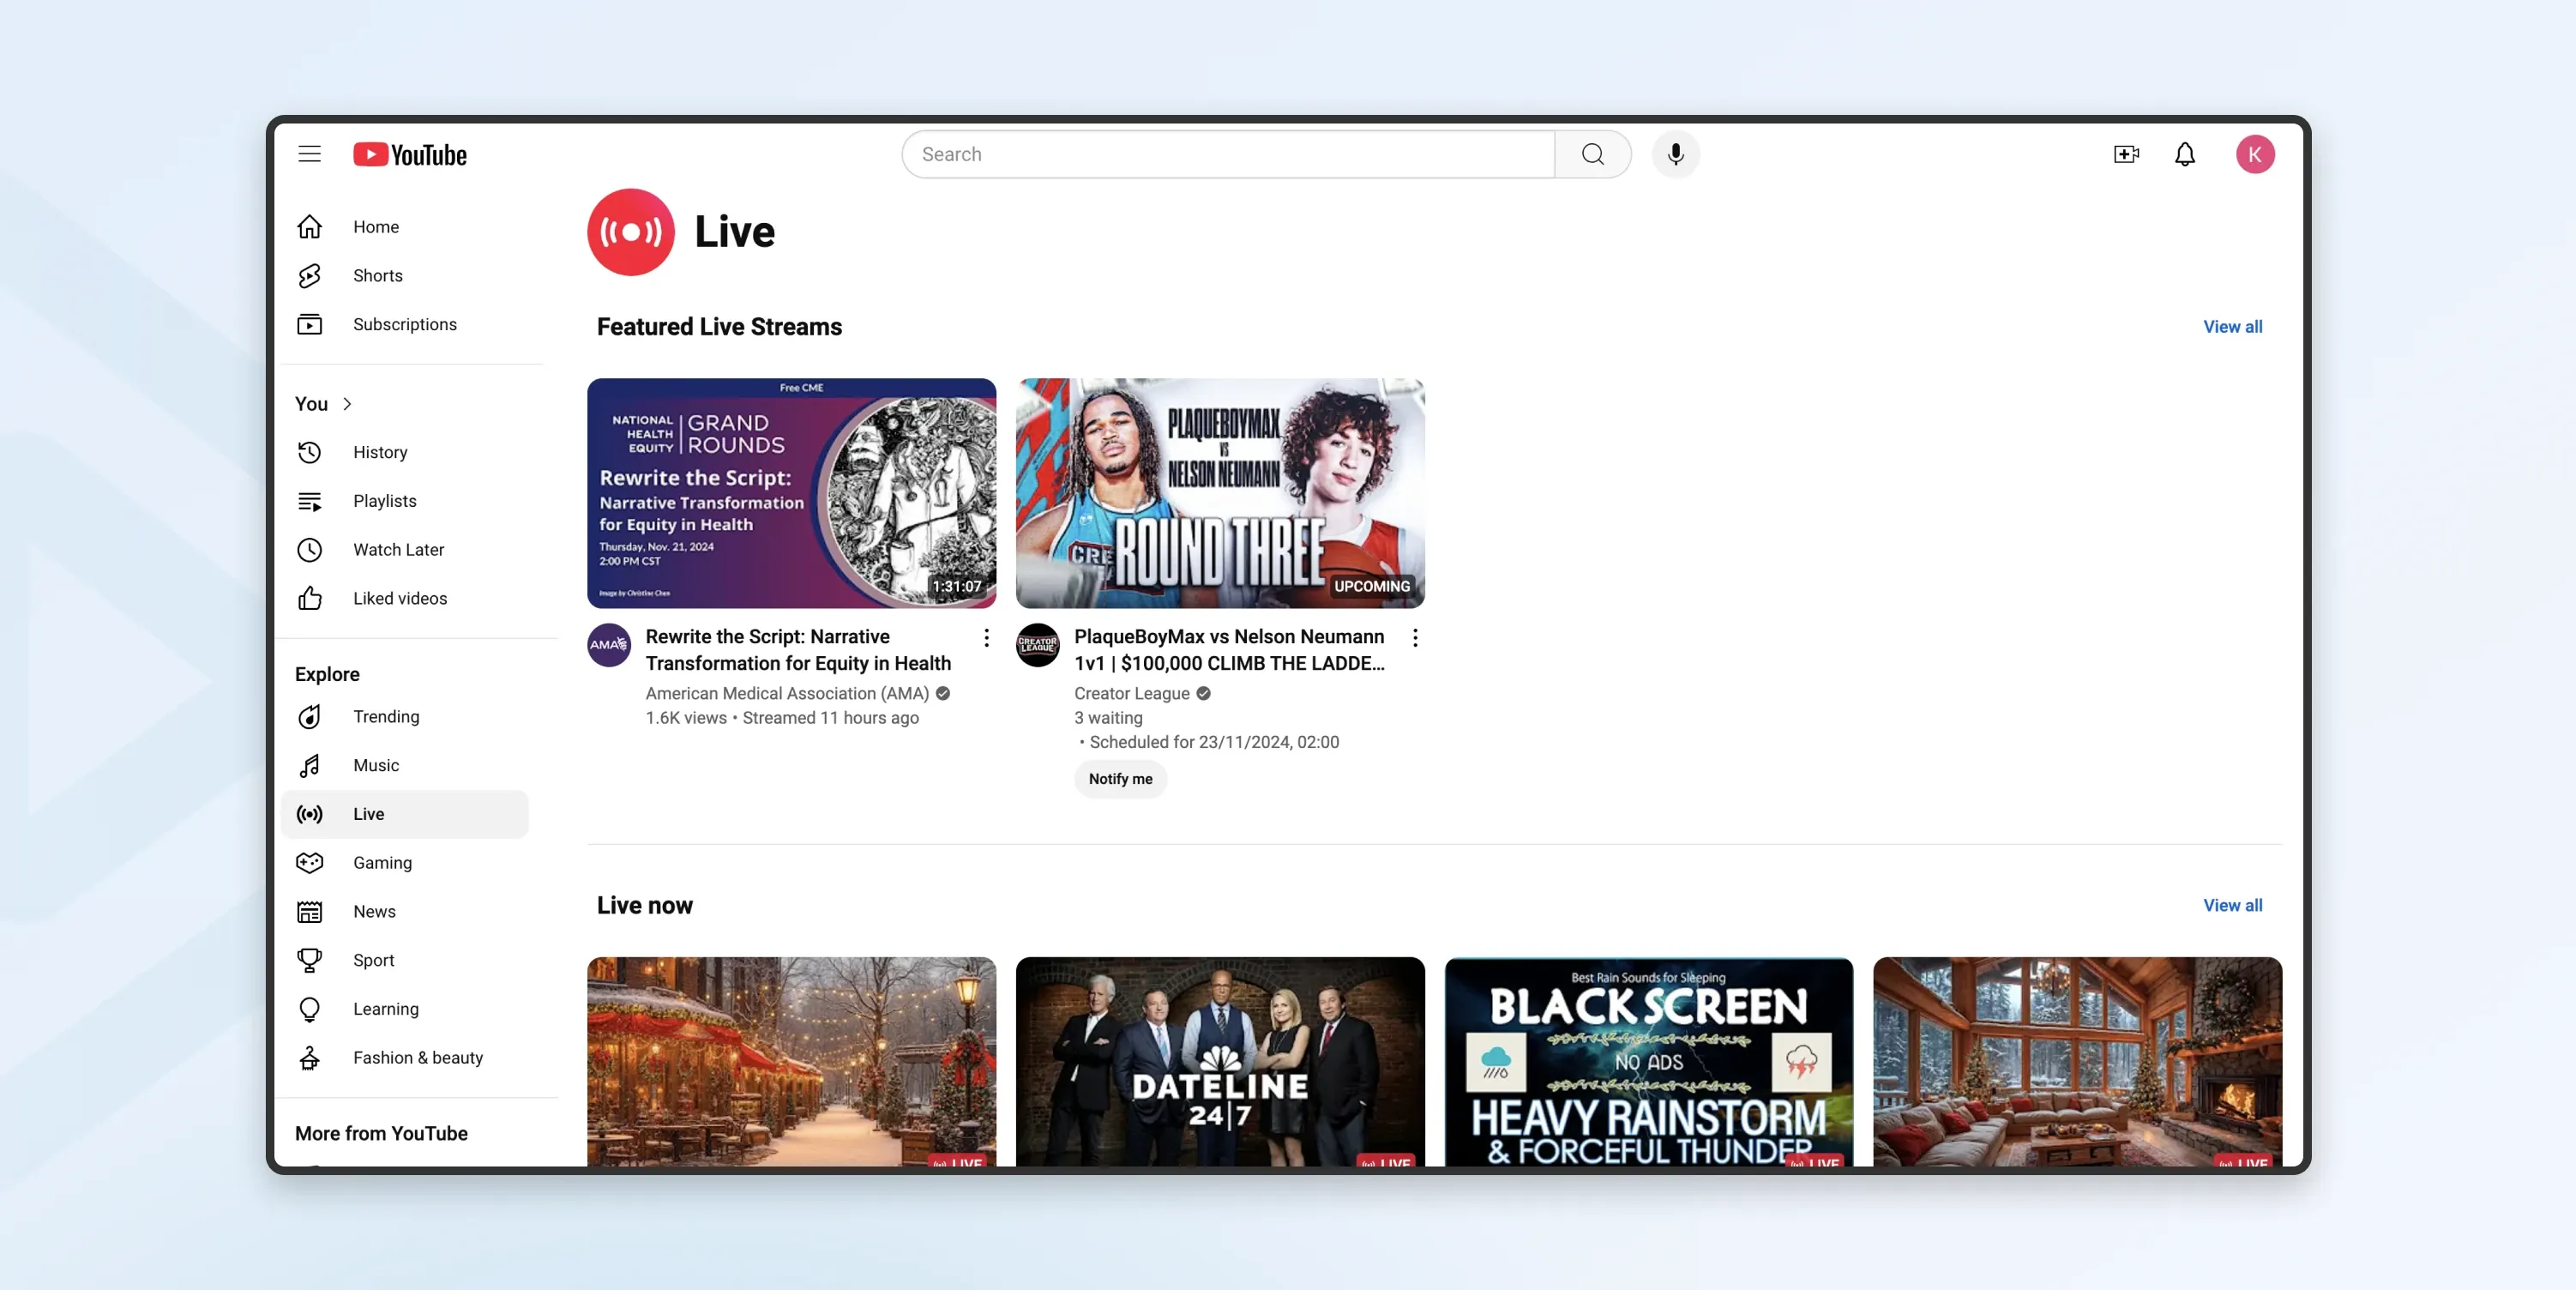Click the red Live broadcast badge

(631, 232)
